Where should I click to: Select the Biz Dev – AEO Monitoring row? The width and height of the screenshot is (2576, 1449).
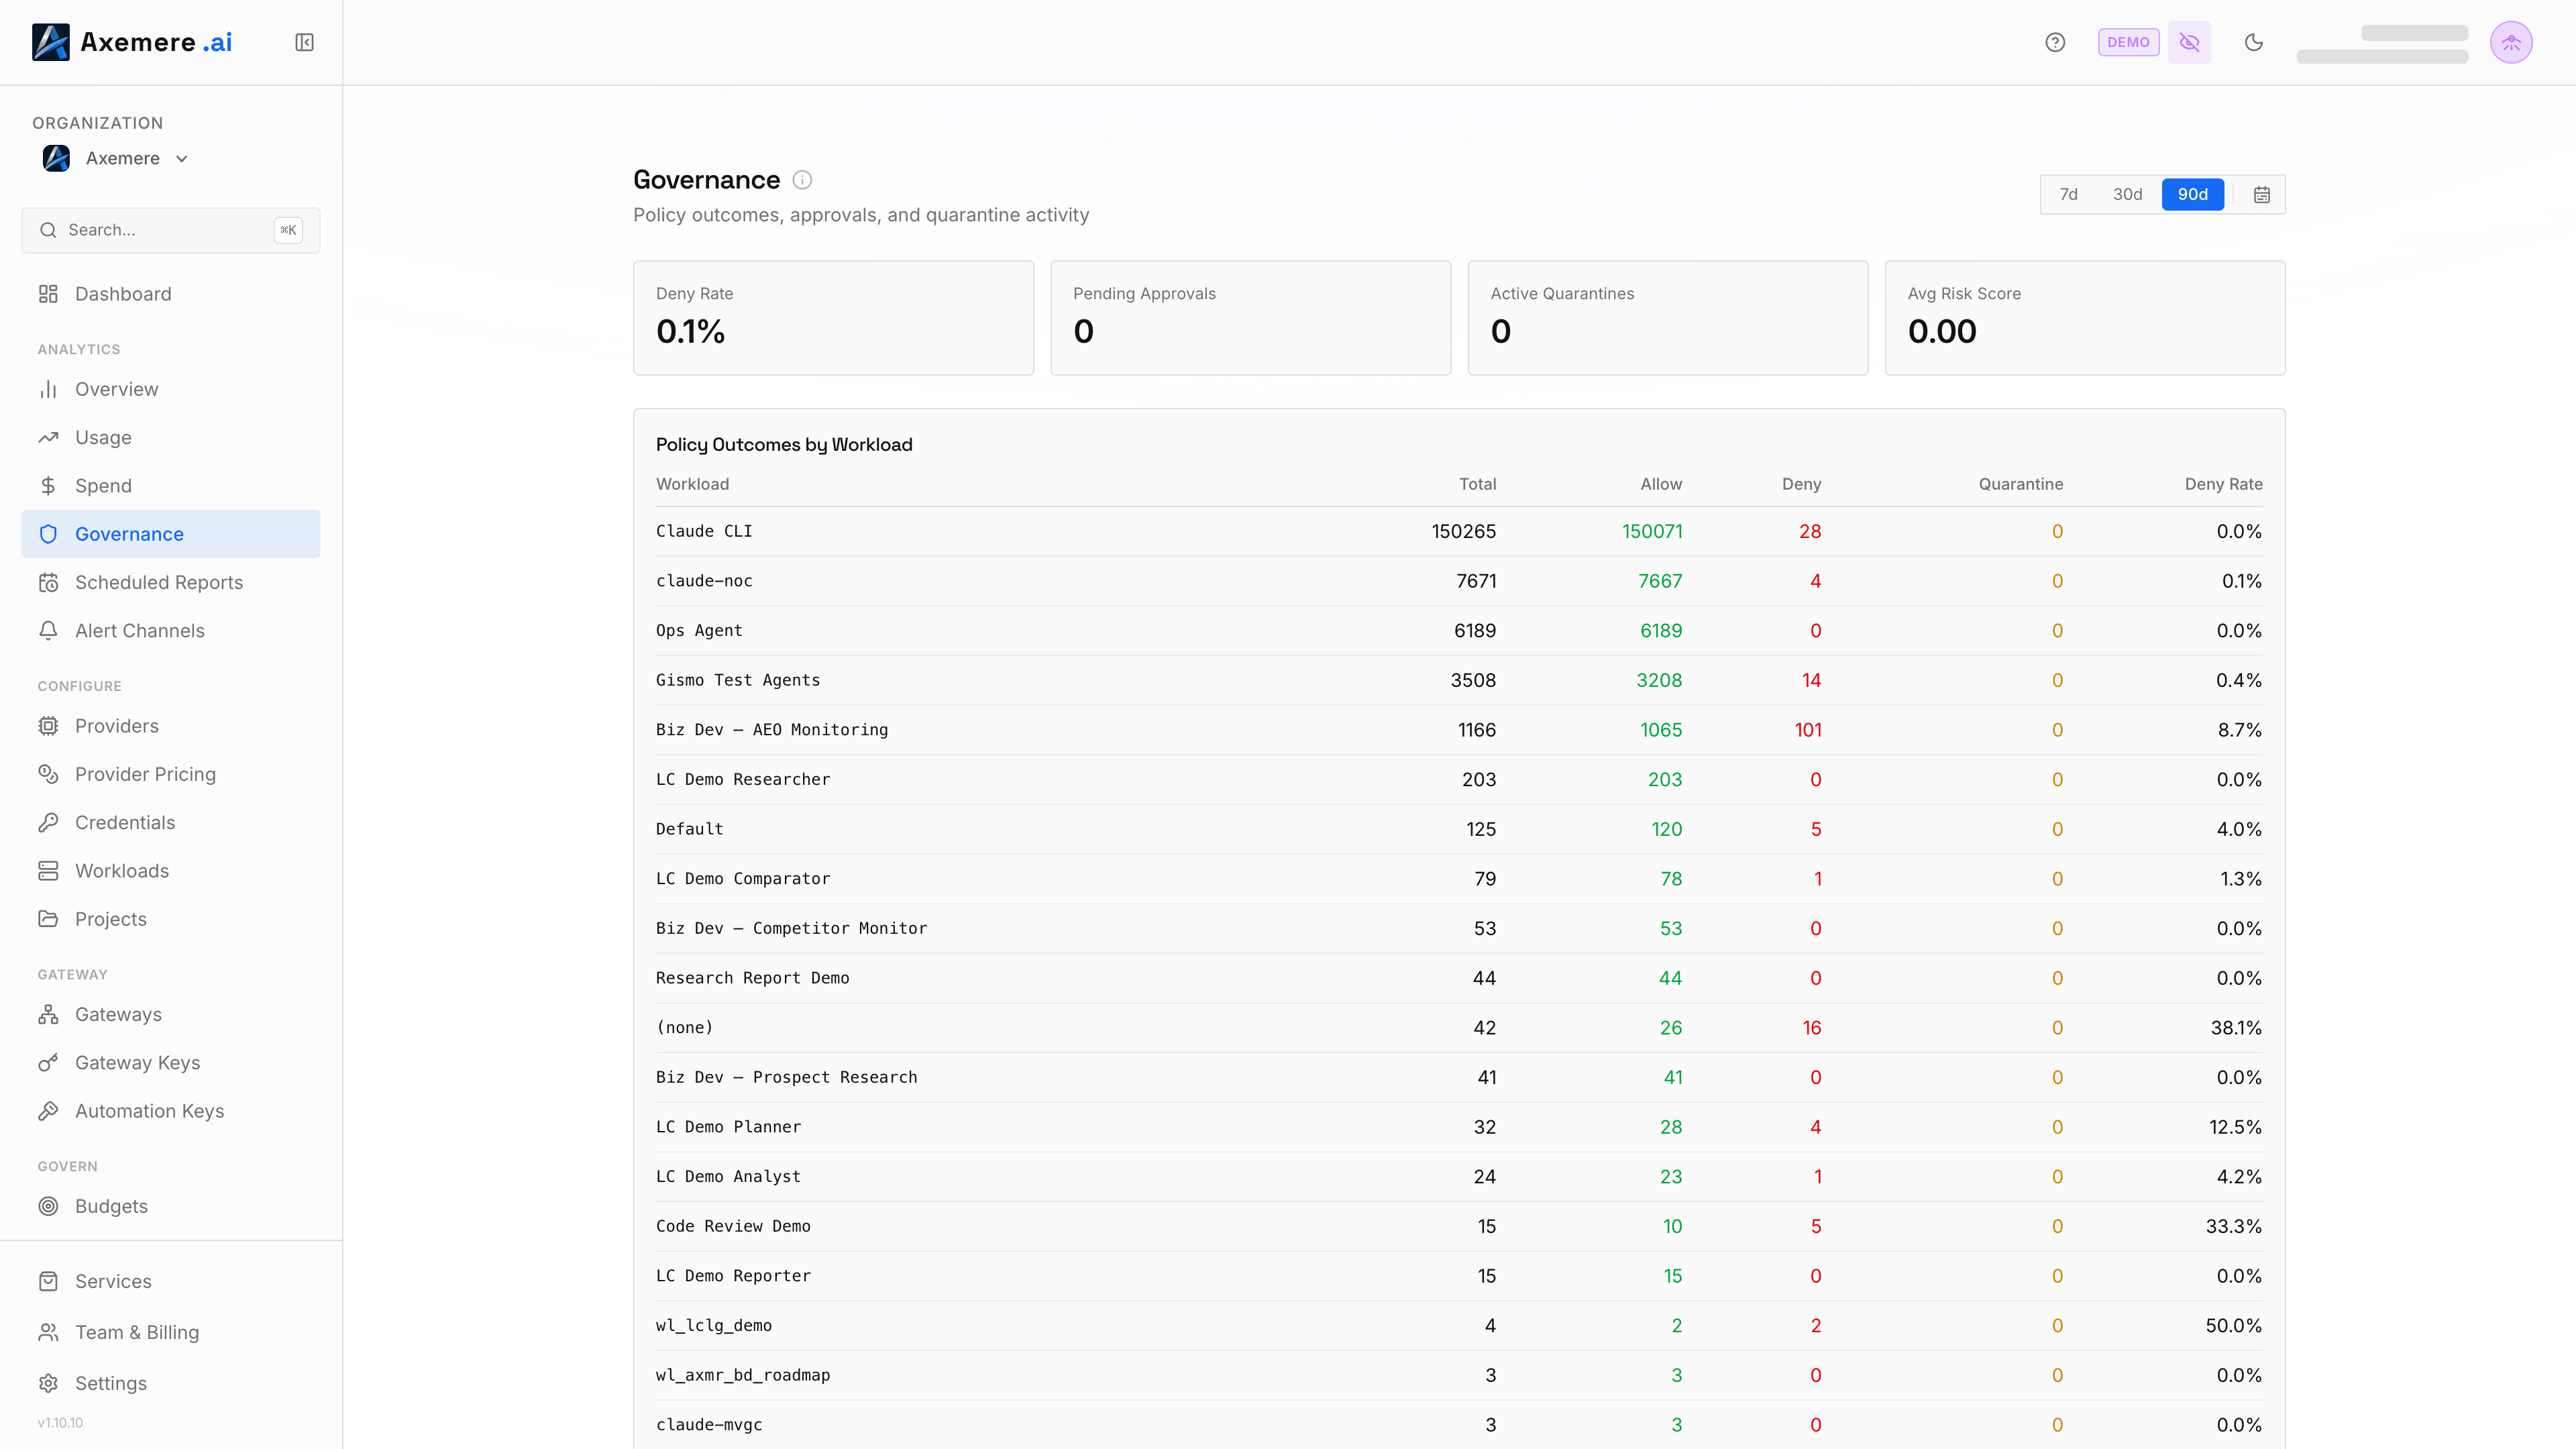1459,730
